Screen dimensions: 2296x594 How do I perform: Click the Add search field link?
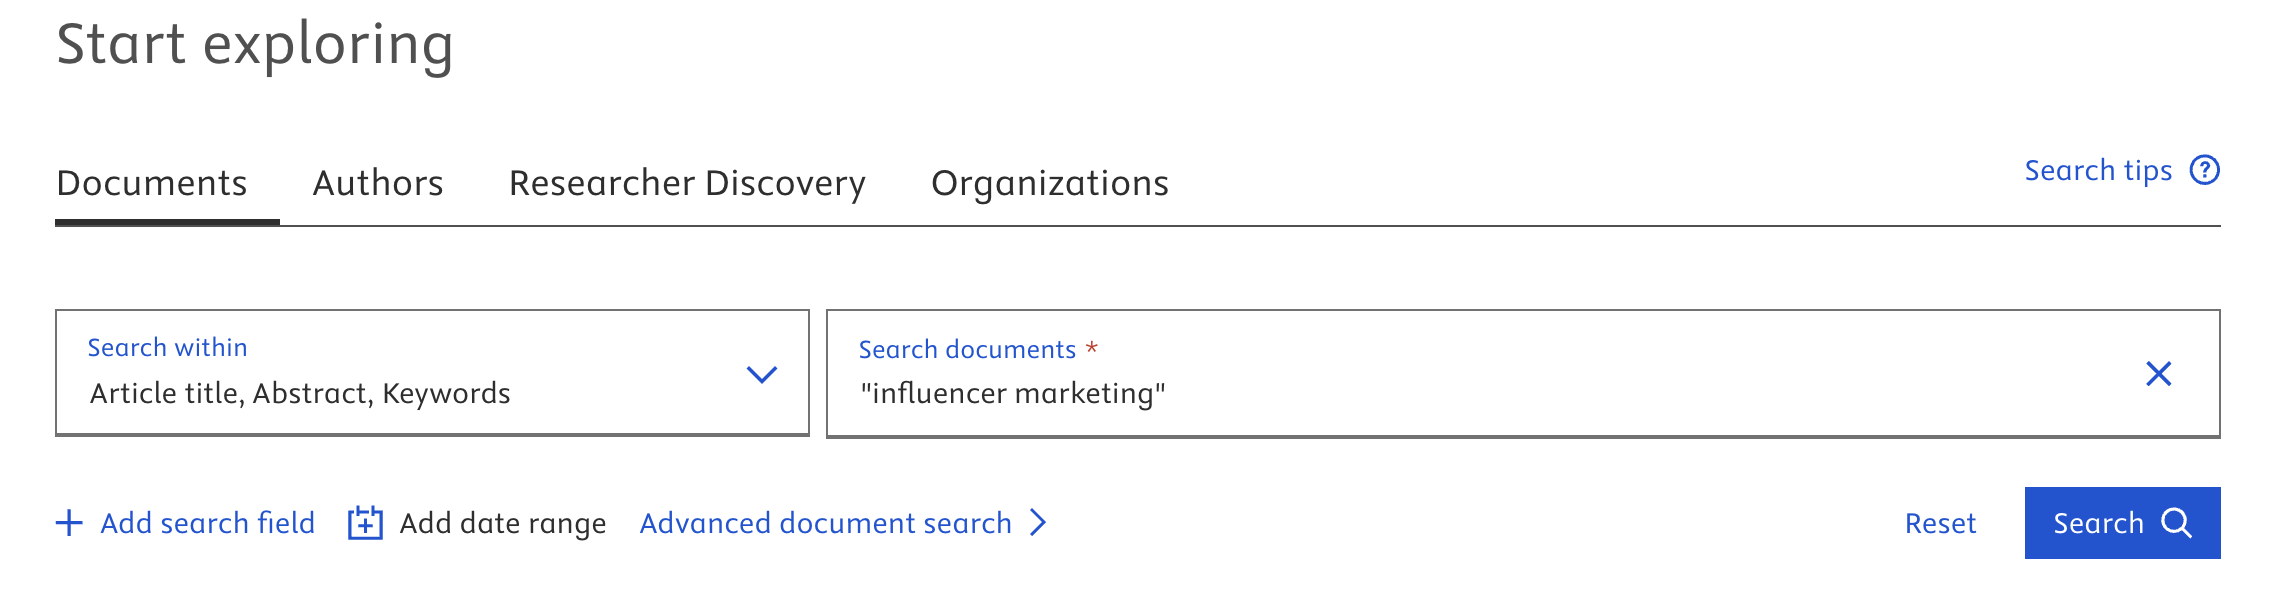coord(208,523)
